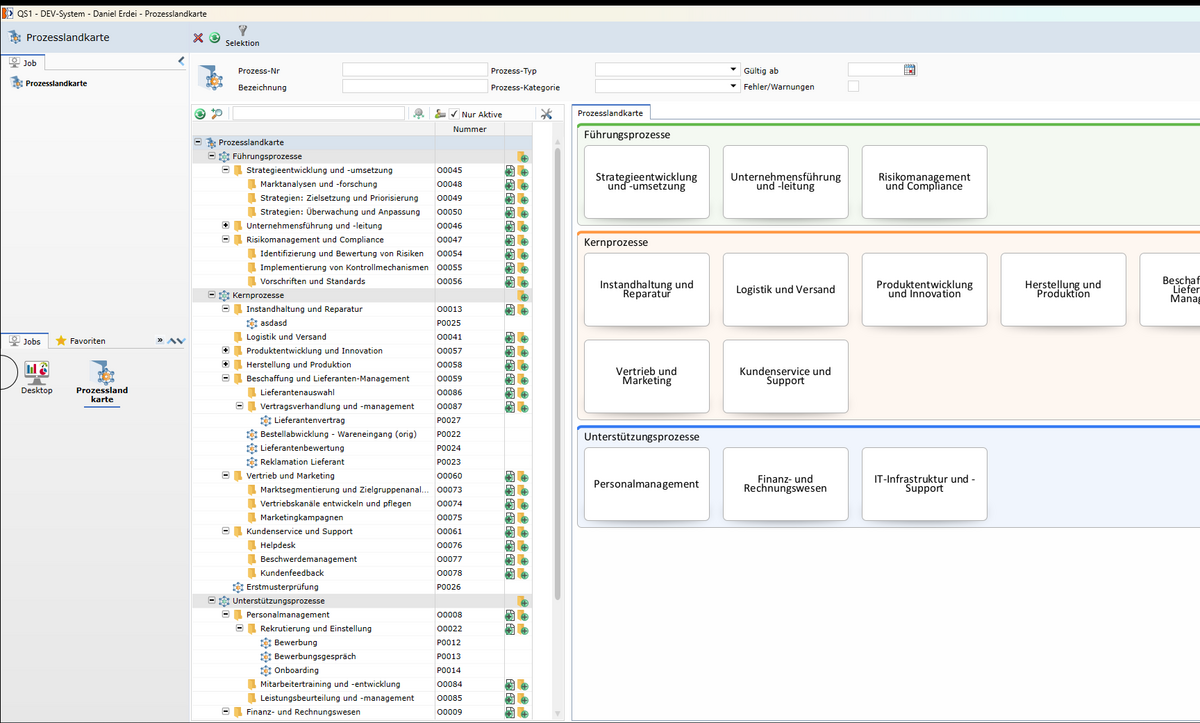Open Personalmanagement map tile
Image resolution: width=1200 pixels, height=723 pixels.
[x=646, y=484]
